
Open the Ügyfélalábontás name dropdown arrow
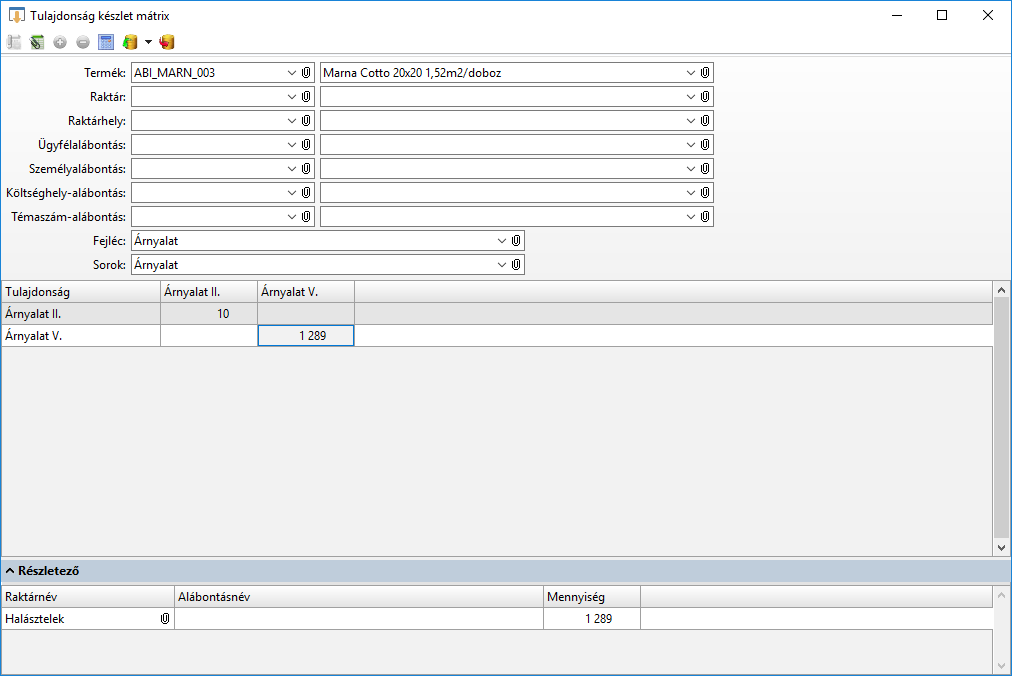point(691,145)
